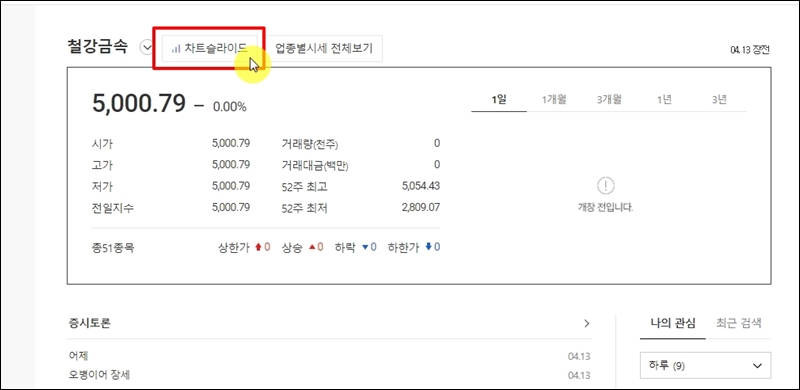Click the 고가 label
The width and height of the screenshot is (800, 390).
[102, 165]
